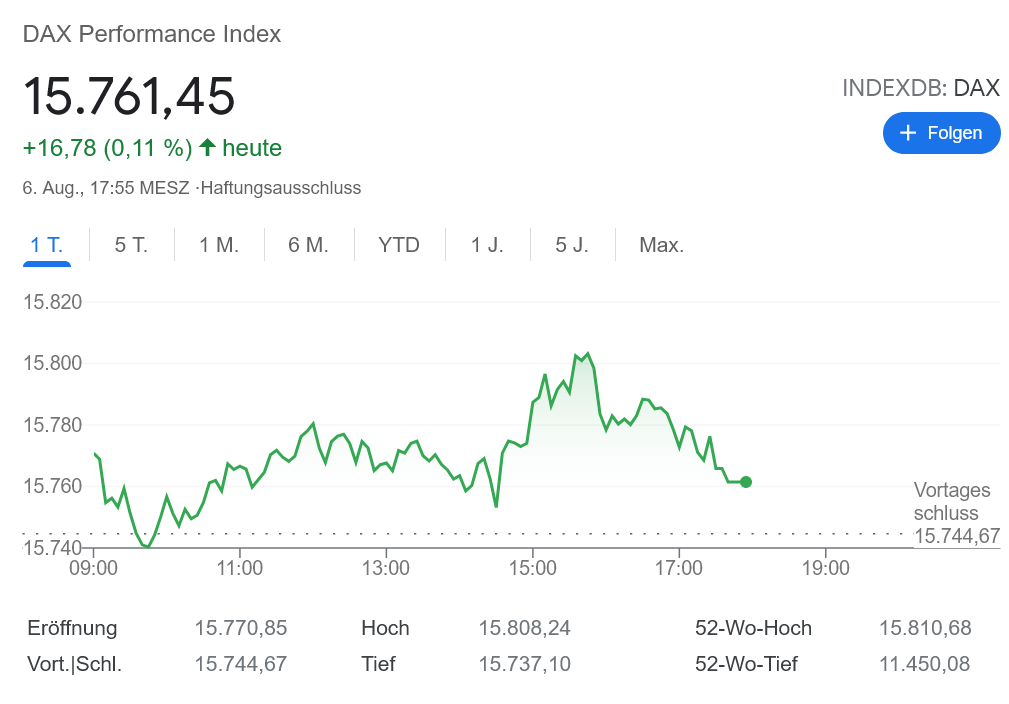Switch to the 1 T. tab
Screen dimensions: 1009x704
tap(46, 245)
